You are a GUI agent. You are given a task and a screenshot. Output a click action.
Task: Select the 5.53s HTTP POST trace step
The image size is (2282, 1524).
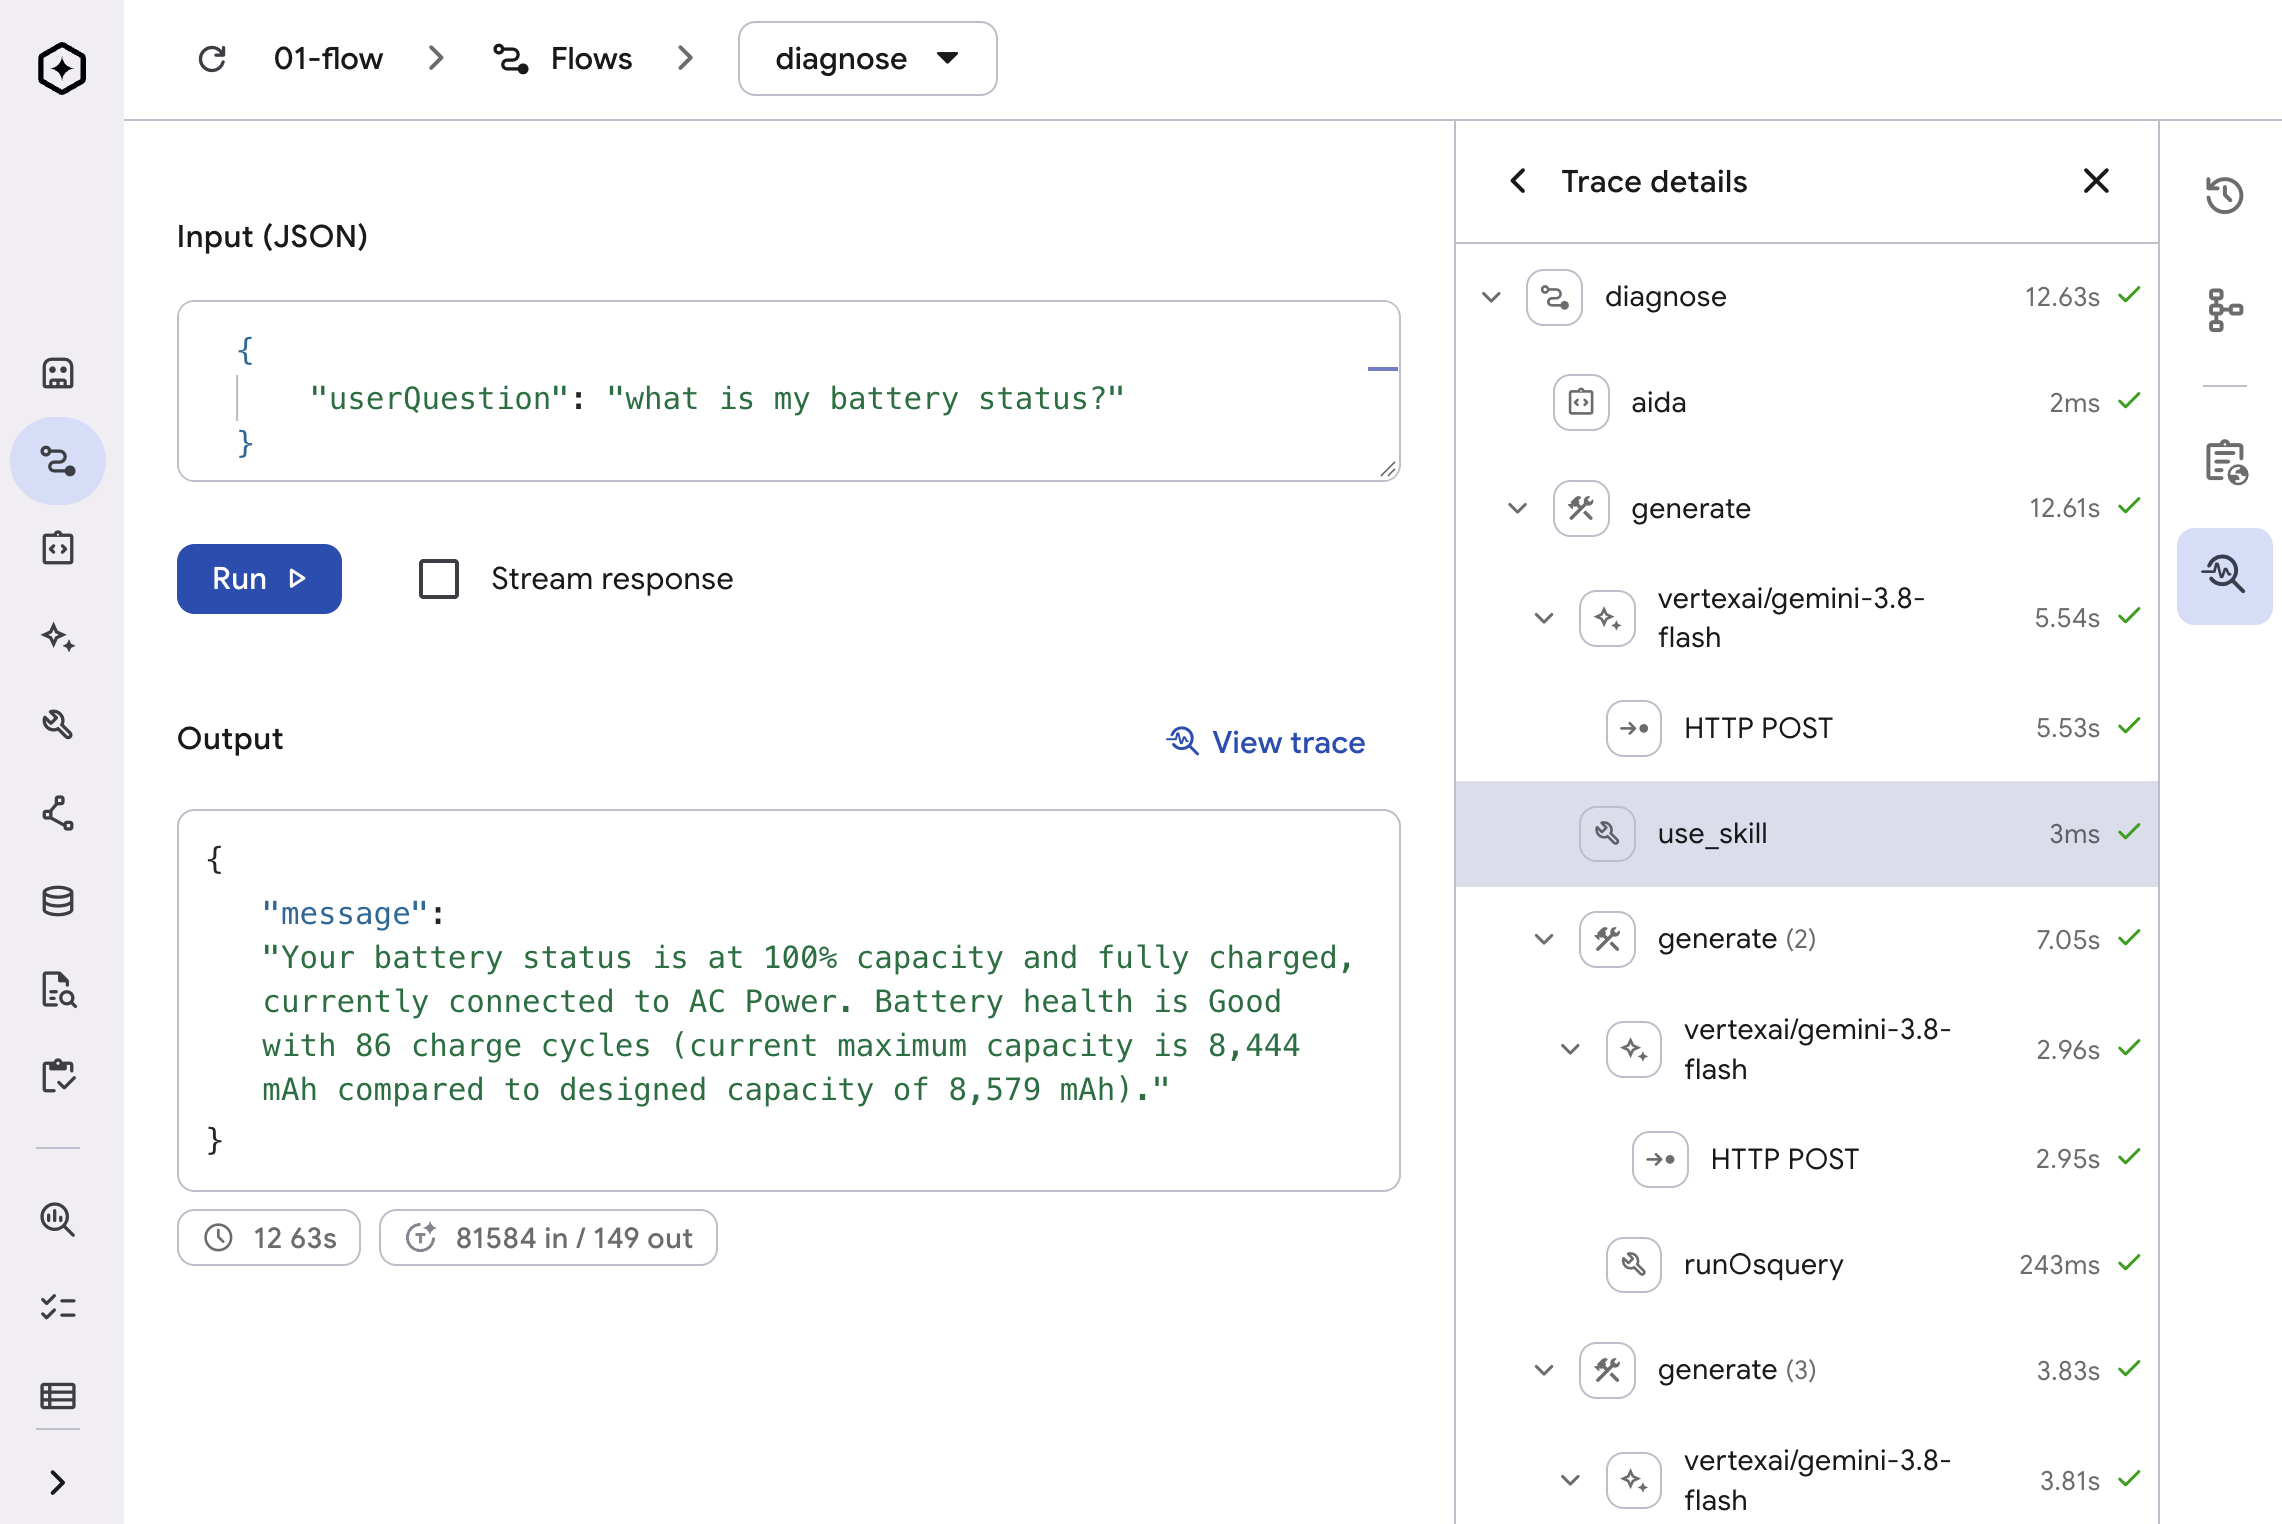pos(1807,728)
